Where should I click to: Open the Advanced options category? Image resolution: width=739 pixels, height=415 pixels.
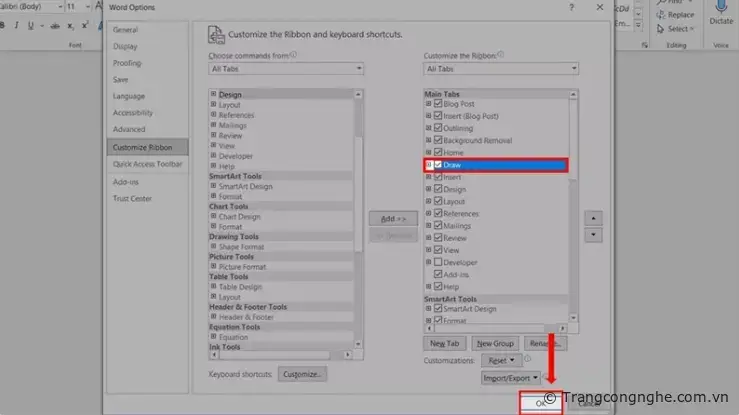coord(129,129)
